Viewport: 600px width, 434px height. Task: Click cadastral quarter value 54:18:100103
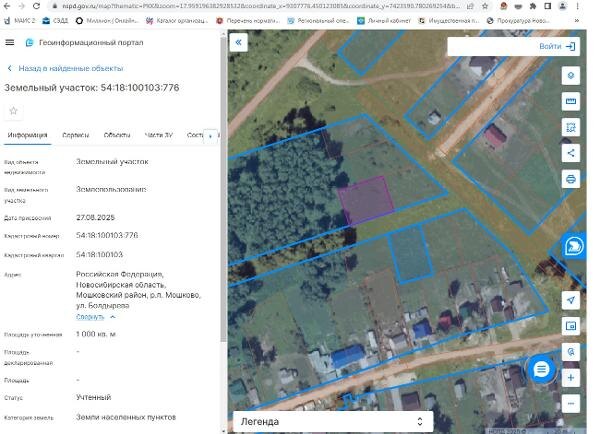tap(99, 255)
